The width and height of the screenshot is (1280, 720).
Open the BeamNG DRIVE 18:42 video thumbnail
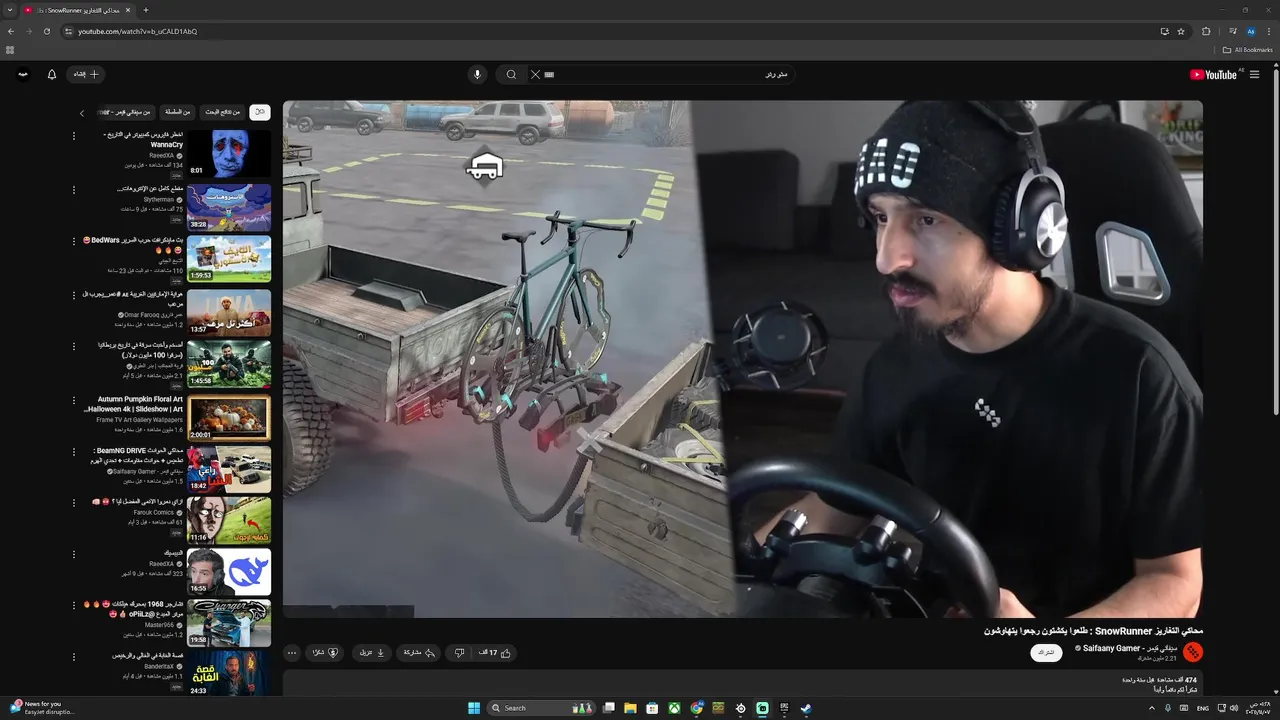[229, 469]
